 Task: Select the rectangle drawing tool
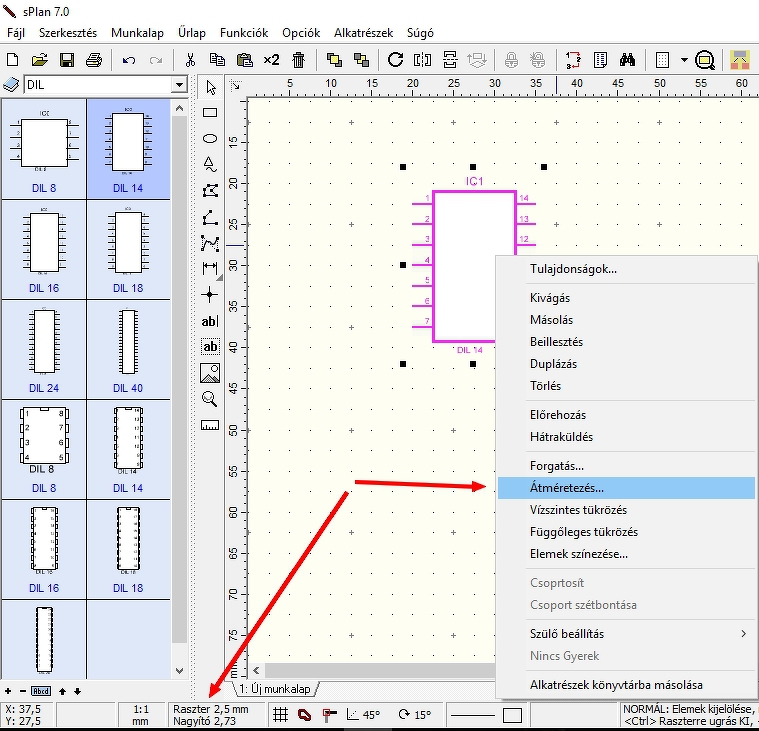point(210,113)
